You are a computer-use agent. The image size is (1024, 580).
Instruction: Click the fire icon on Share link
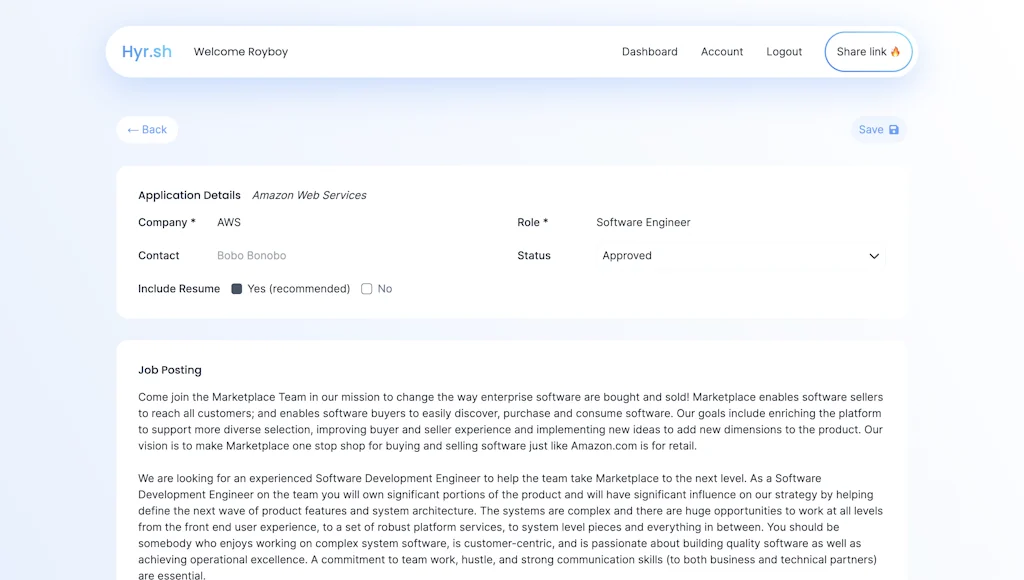[x=895, y=52]
